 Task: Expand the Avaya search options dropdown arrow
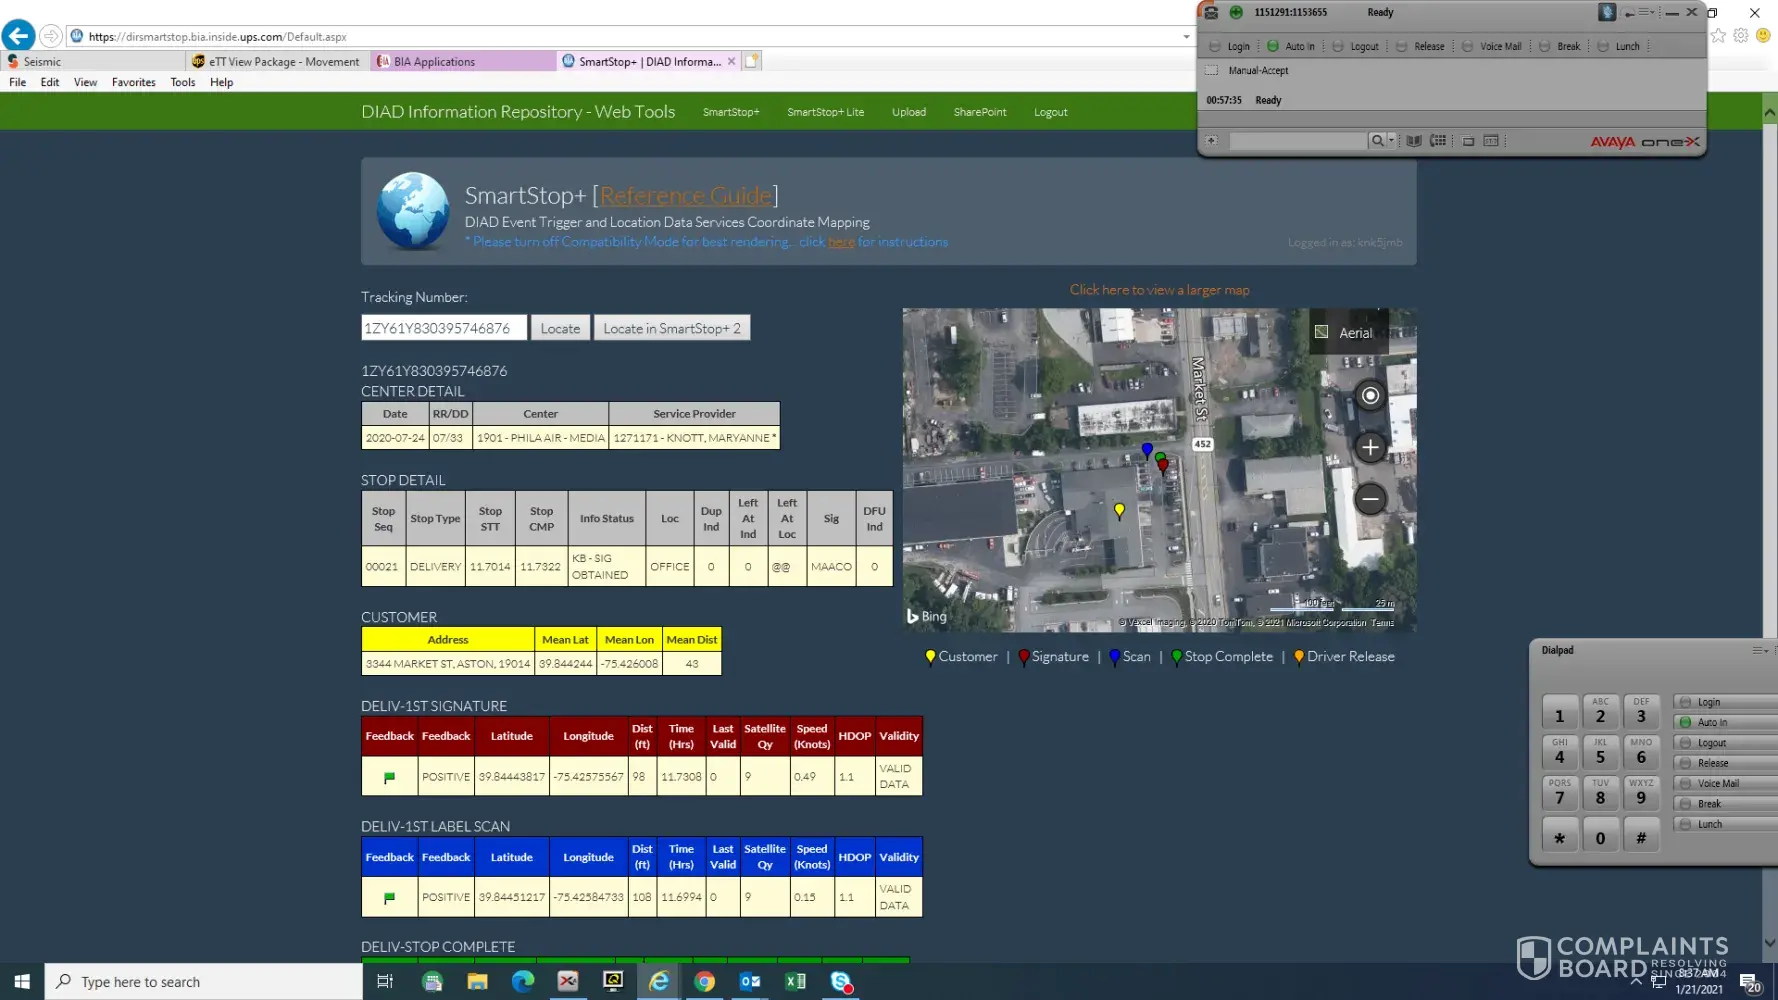tap(1391, 141)
